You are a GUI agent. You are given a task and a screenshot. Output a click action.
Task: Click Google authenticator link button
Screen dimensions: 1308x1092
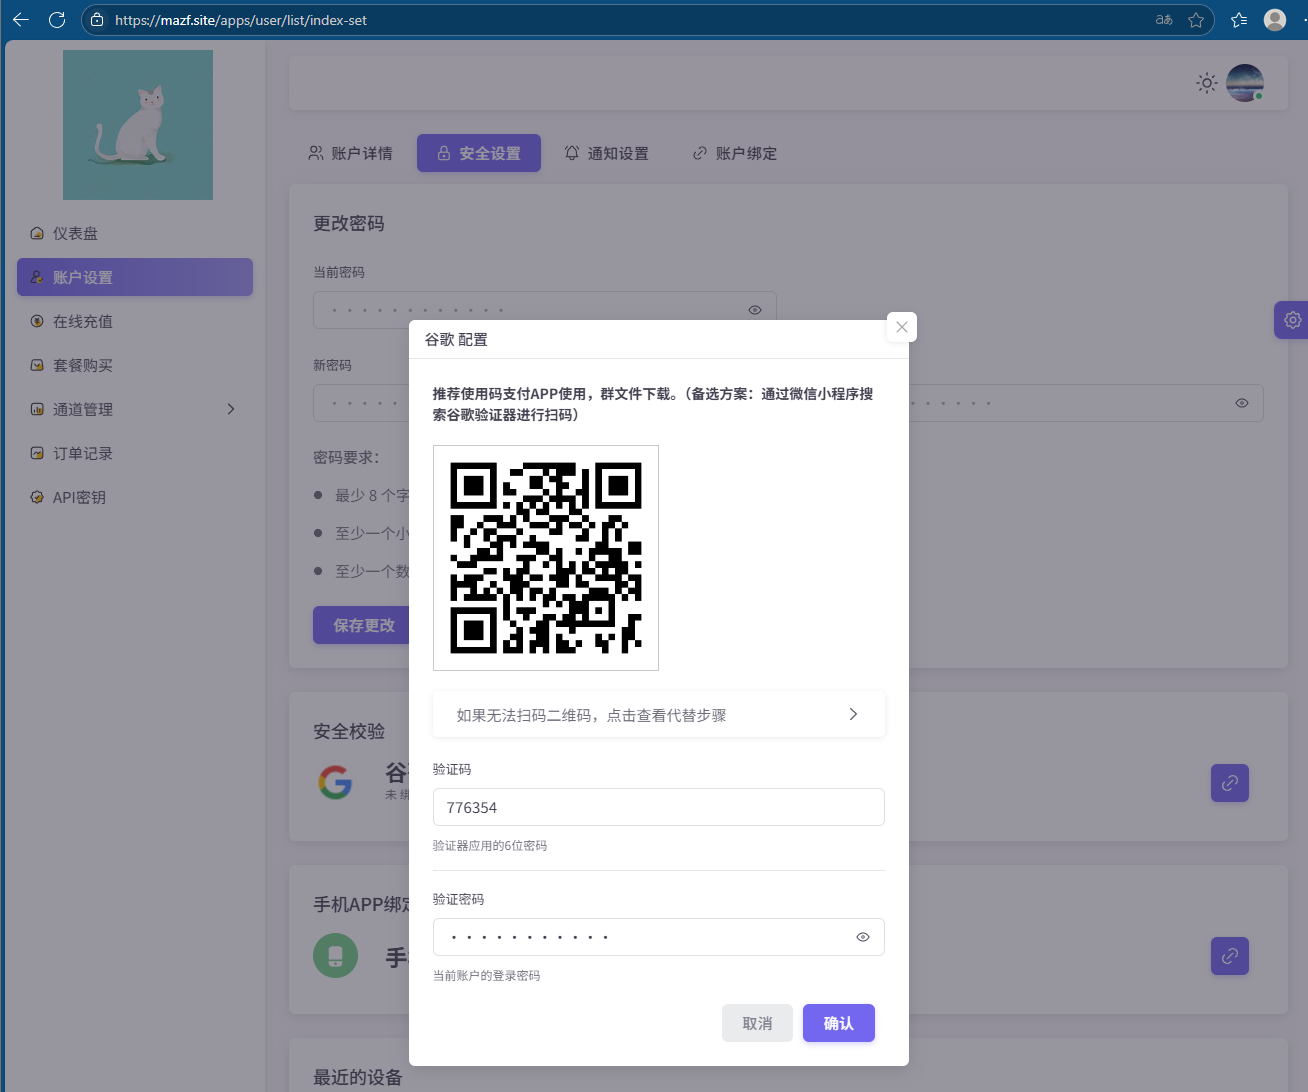(1230, 783)
